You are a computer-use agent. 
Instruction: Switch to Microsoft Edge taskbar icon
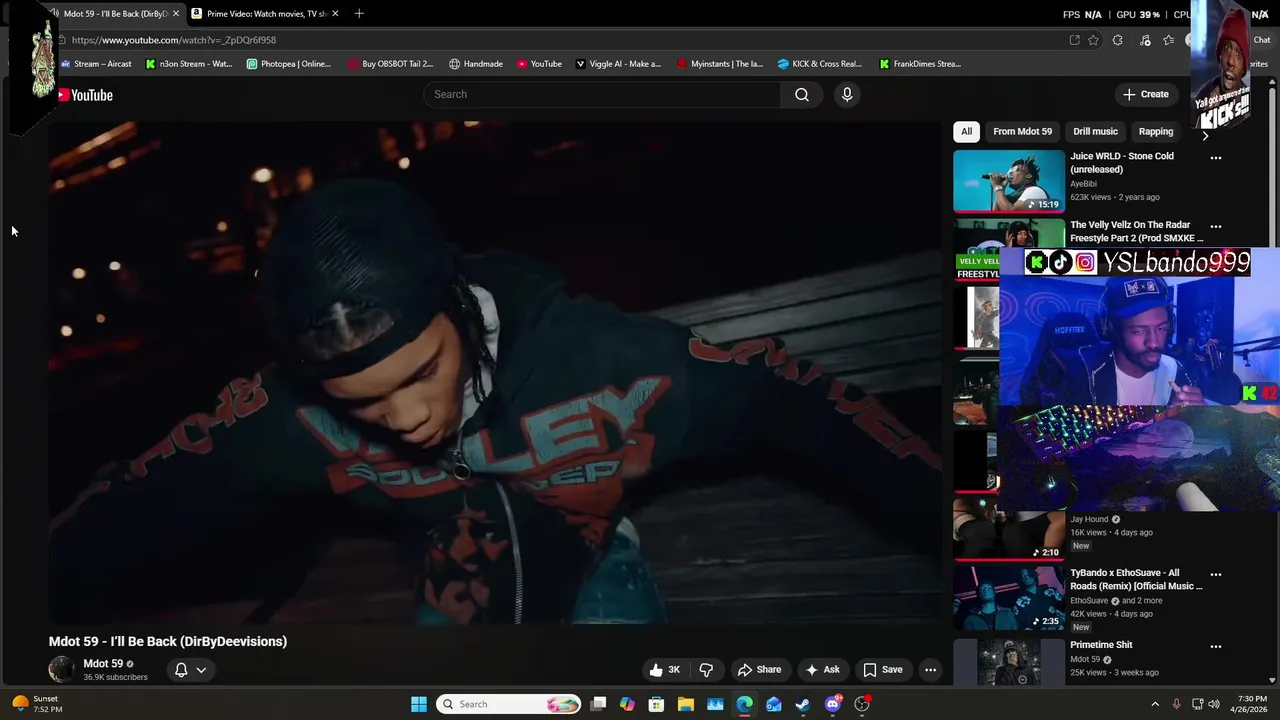tap(744, 704)
